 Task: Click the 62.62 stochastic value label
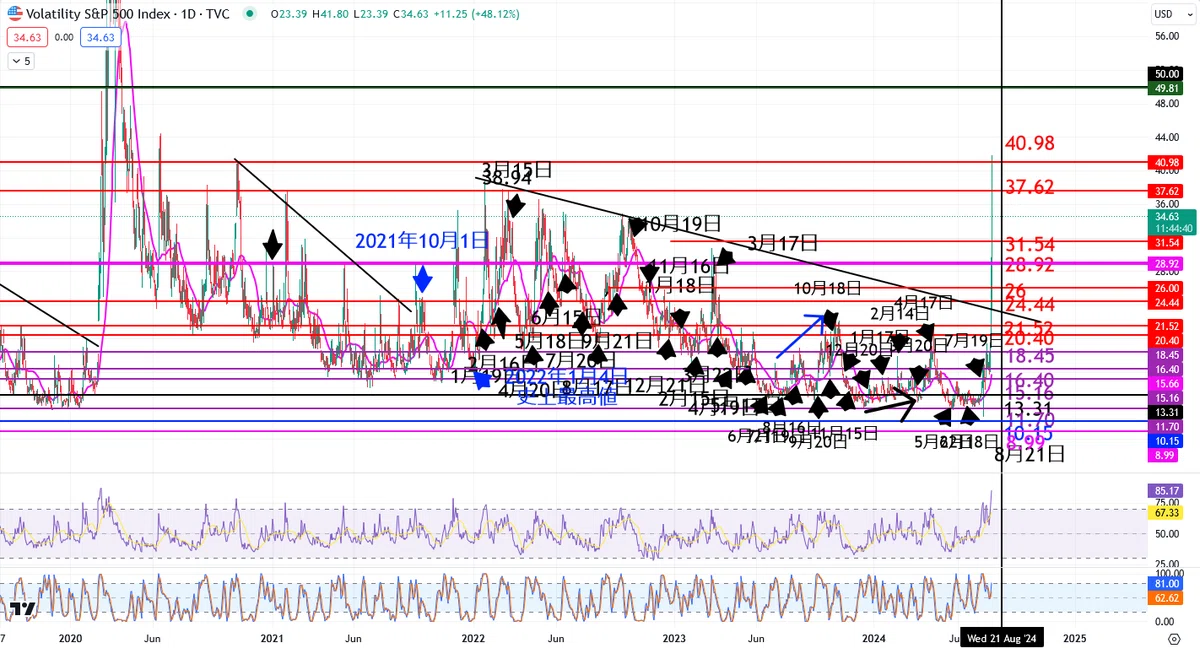pos(1167,597)
